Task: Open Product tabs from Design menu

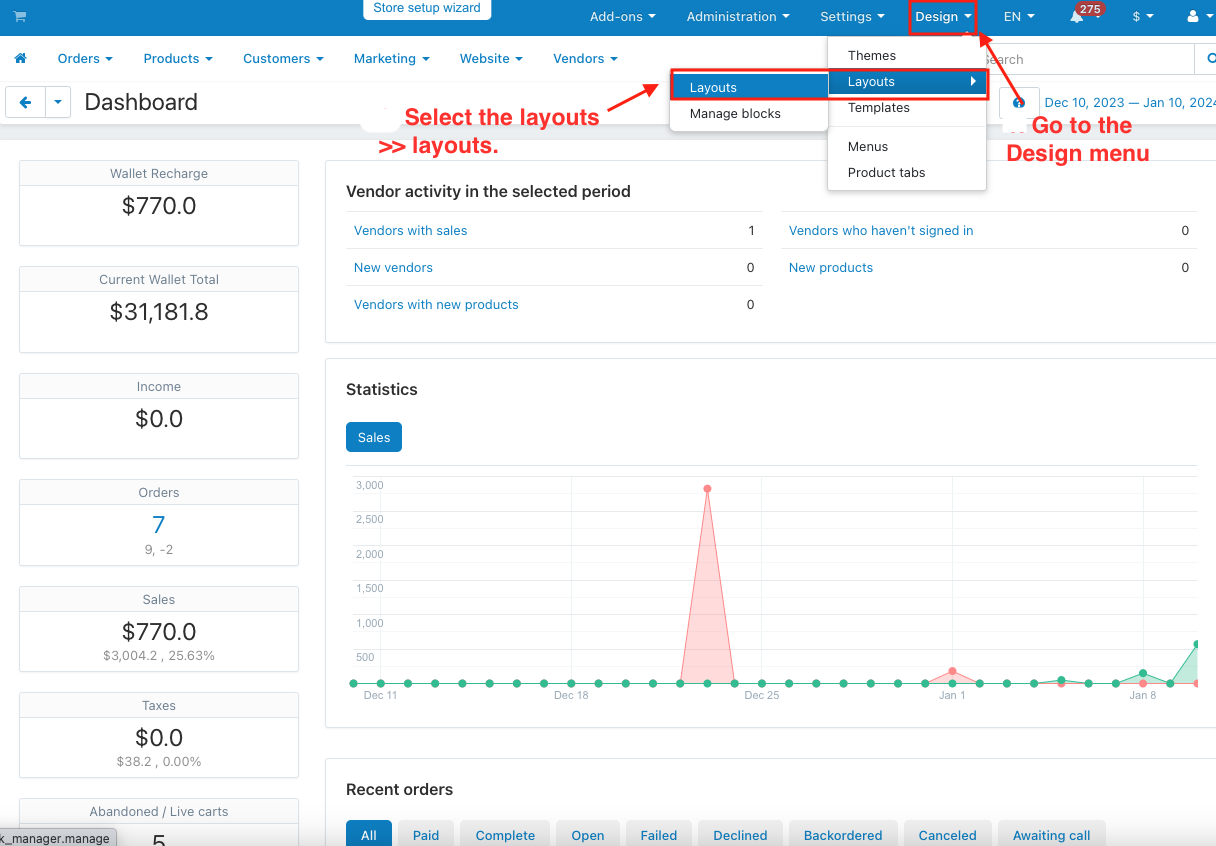Action: point(886,173)
